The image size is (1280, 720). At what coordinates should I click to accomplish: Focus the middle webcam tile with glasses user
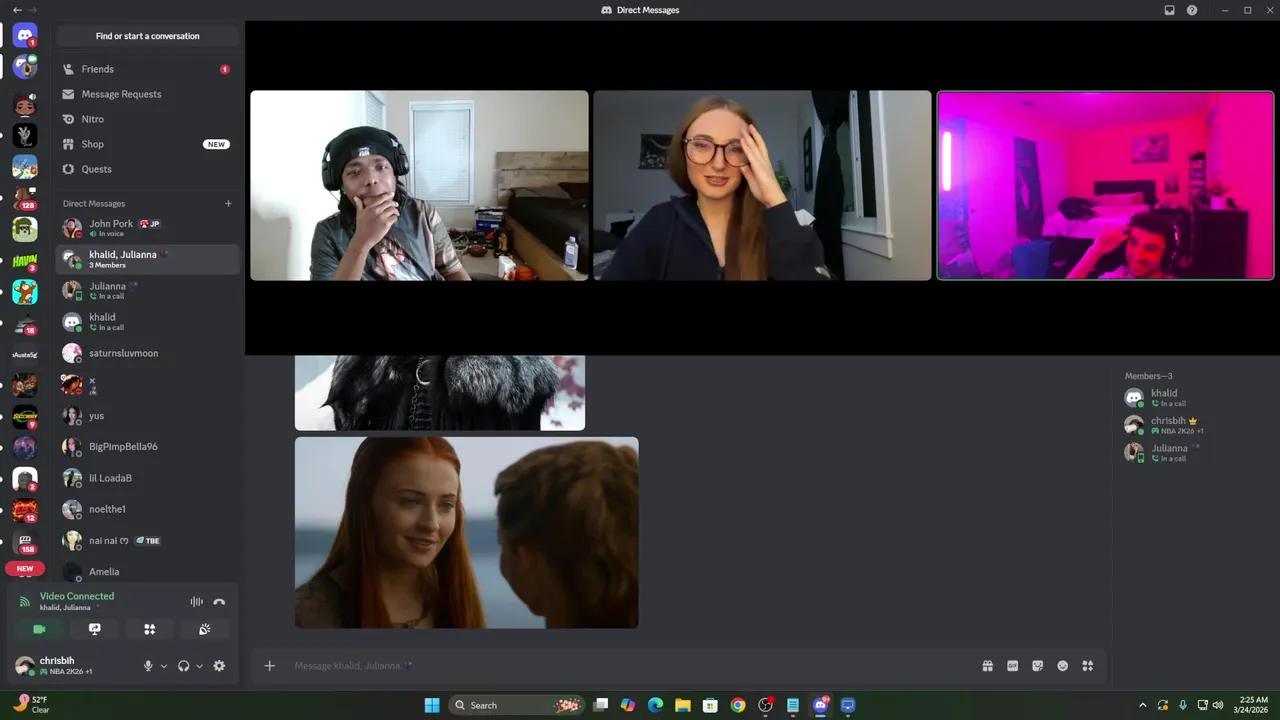(x=762, y=186)
